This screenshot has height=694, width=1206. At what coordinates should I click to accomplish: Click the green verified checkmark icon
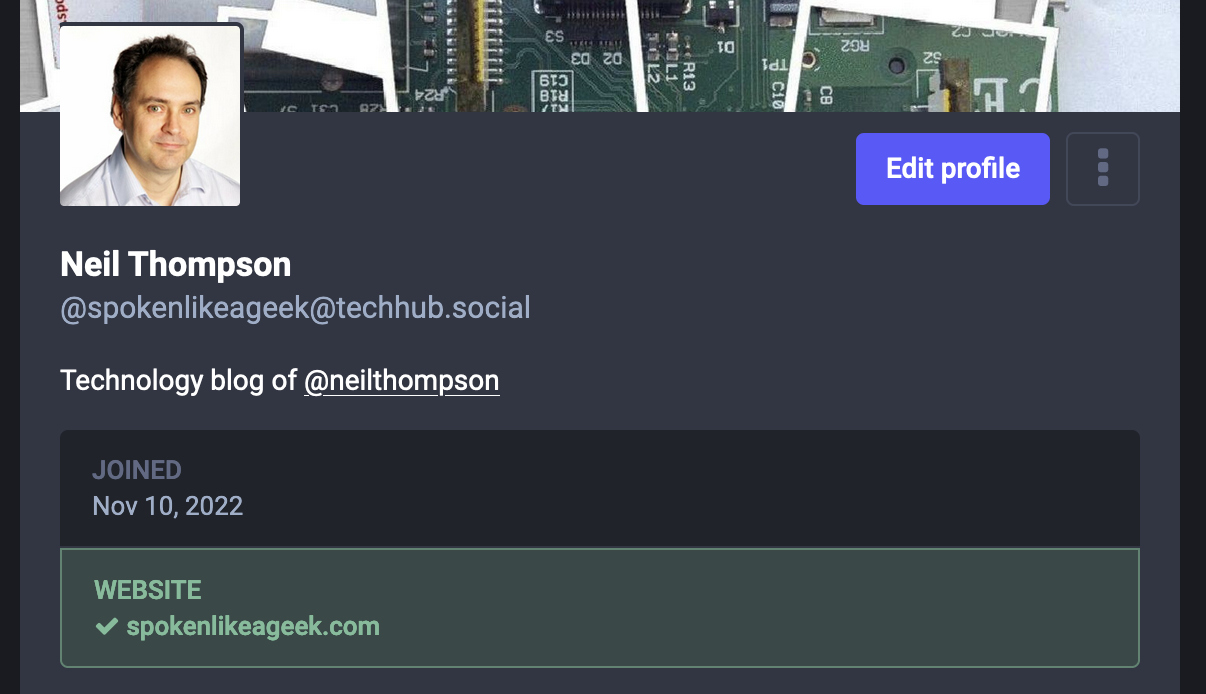(106, 627)
